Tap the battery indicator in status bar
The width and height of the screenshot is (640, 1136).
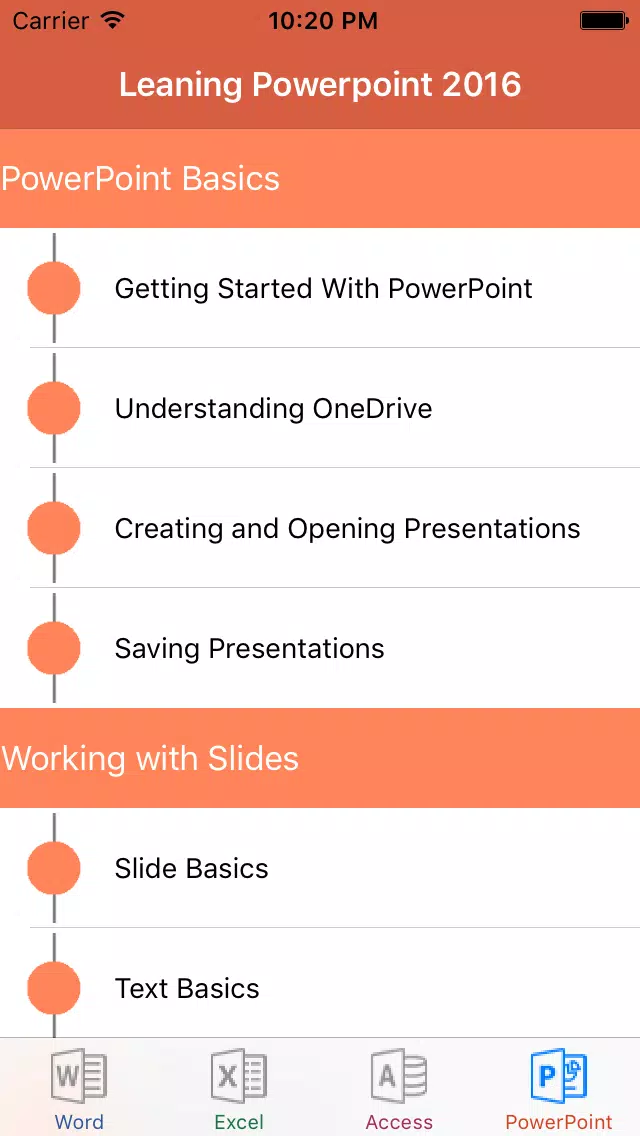point(603,21)
